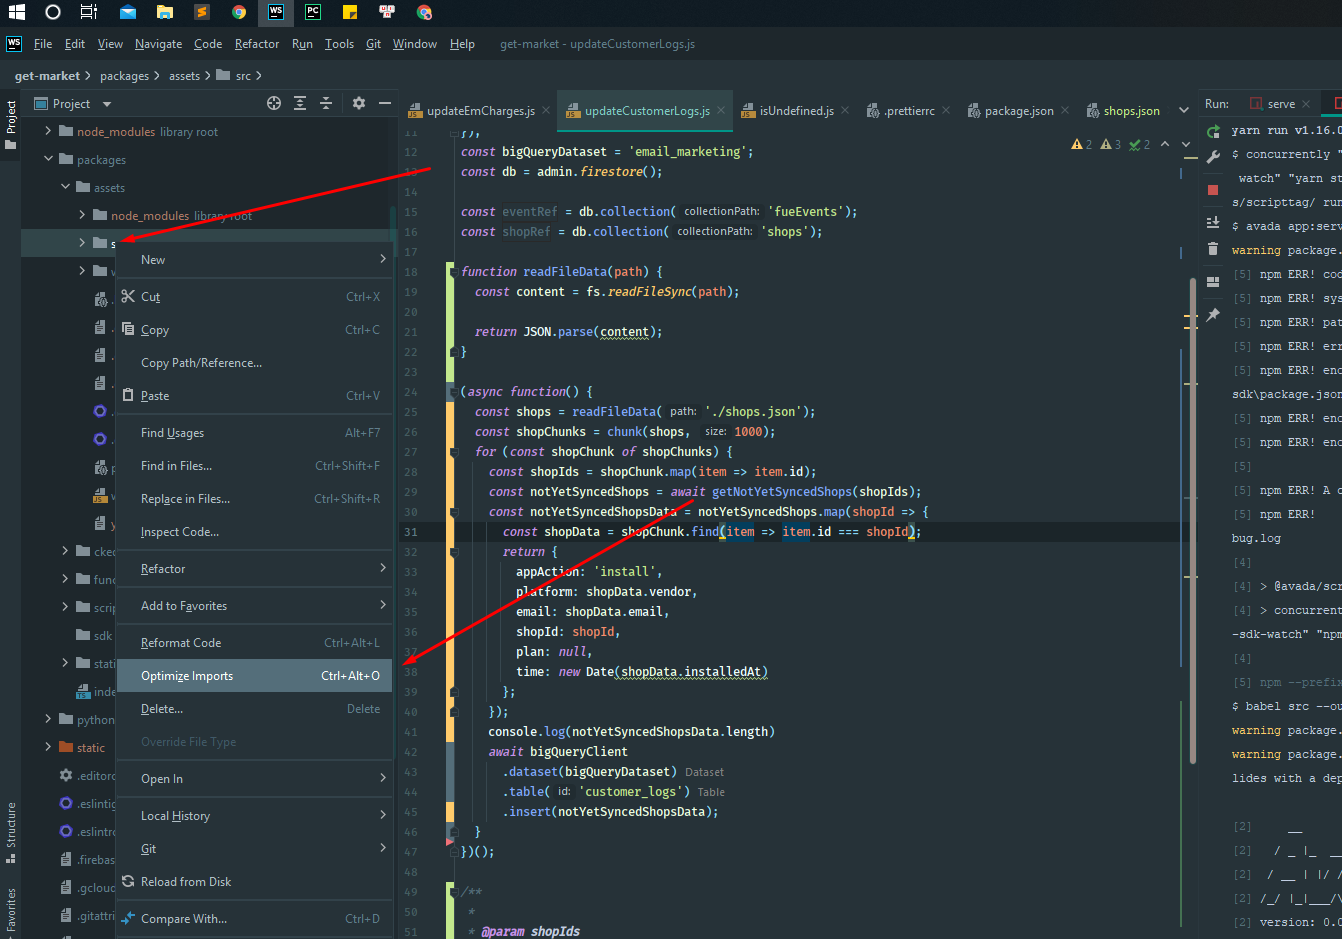
Task: Collapse the packages folder
Action: click(48, 160)
